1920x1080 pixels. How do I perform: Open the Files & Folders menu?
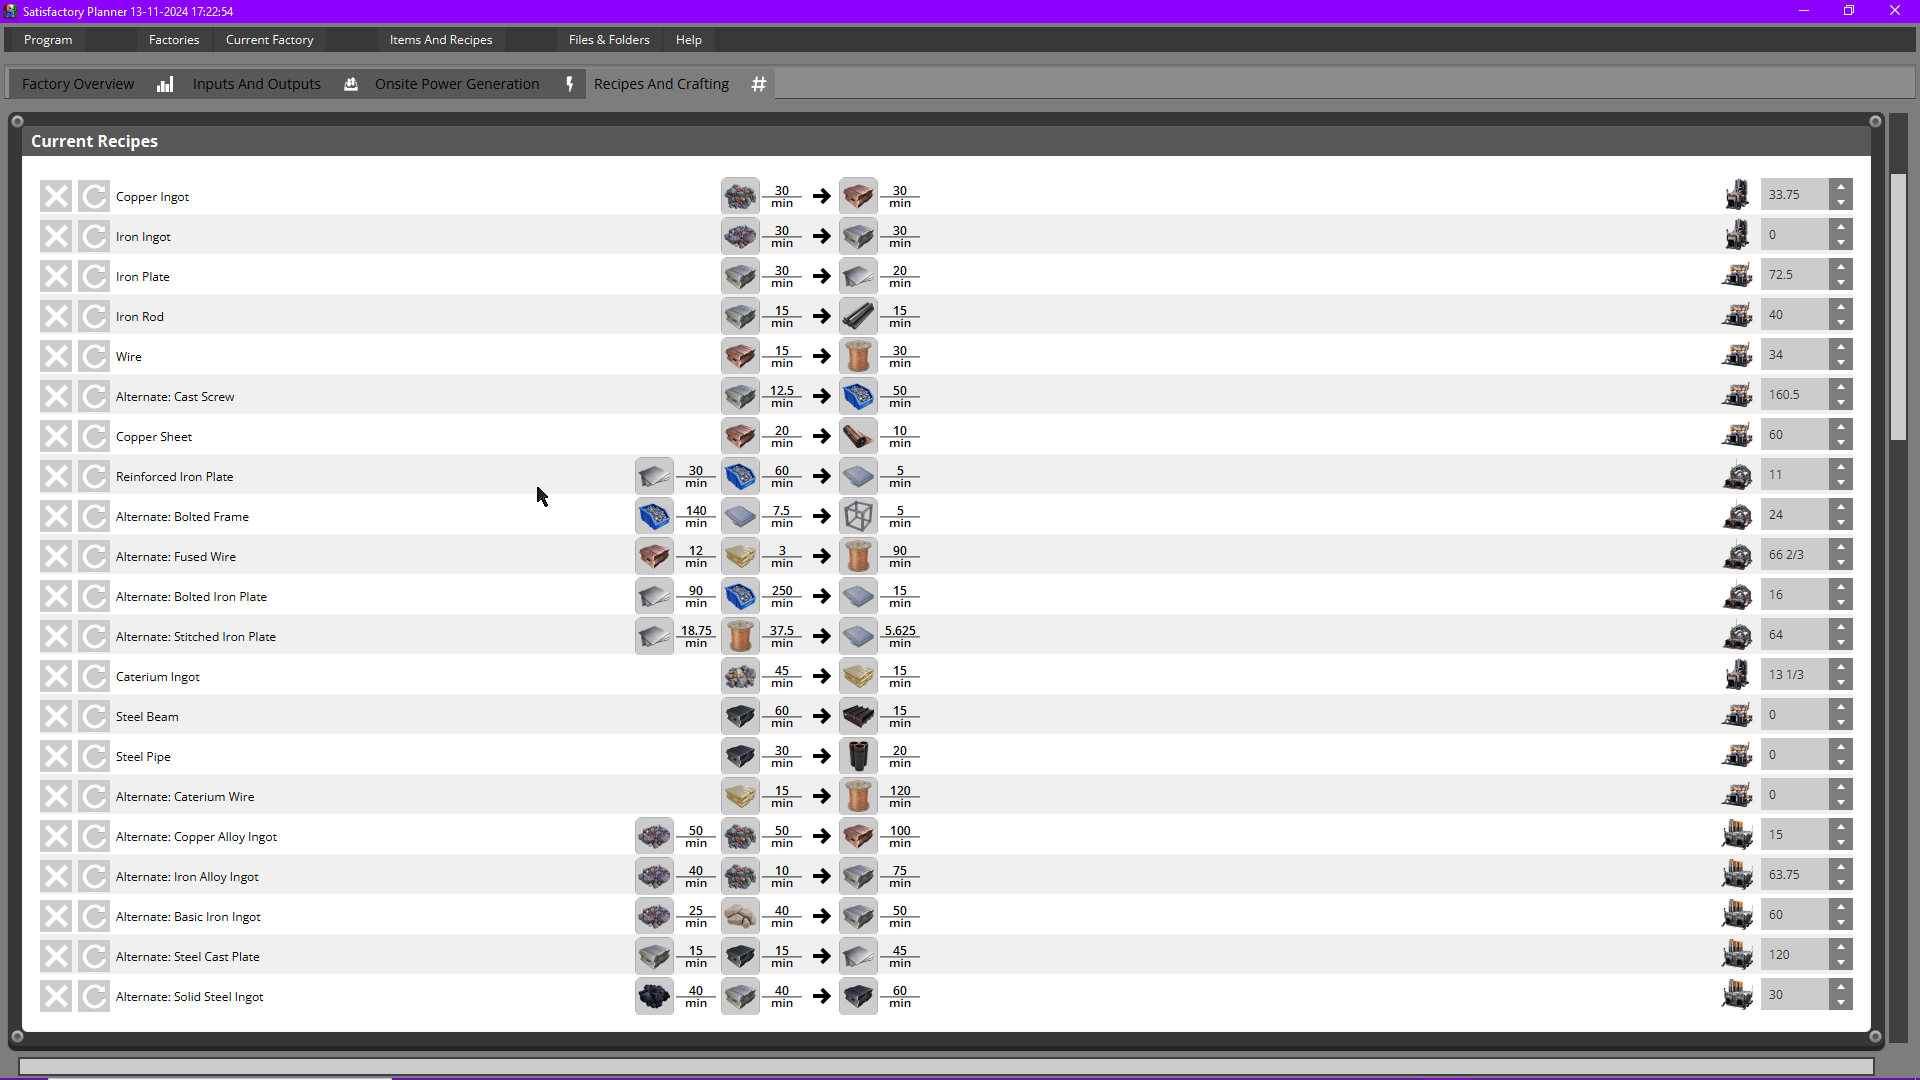click(x=609, y=40)
